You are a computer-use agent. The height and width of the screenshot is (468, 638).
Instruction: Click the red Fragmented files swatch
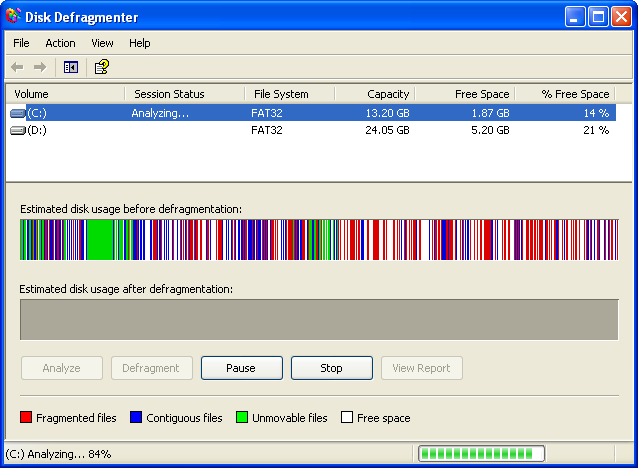coord(26,417)
